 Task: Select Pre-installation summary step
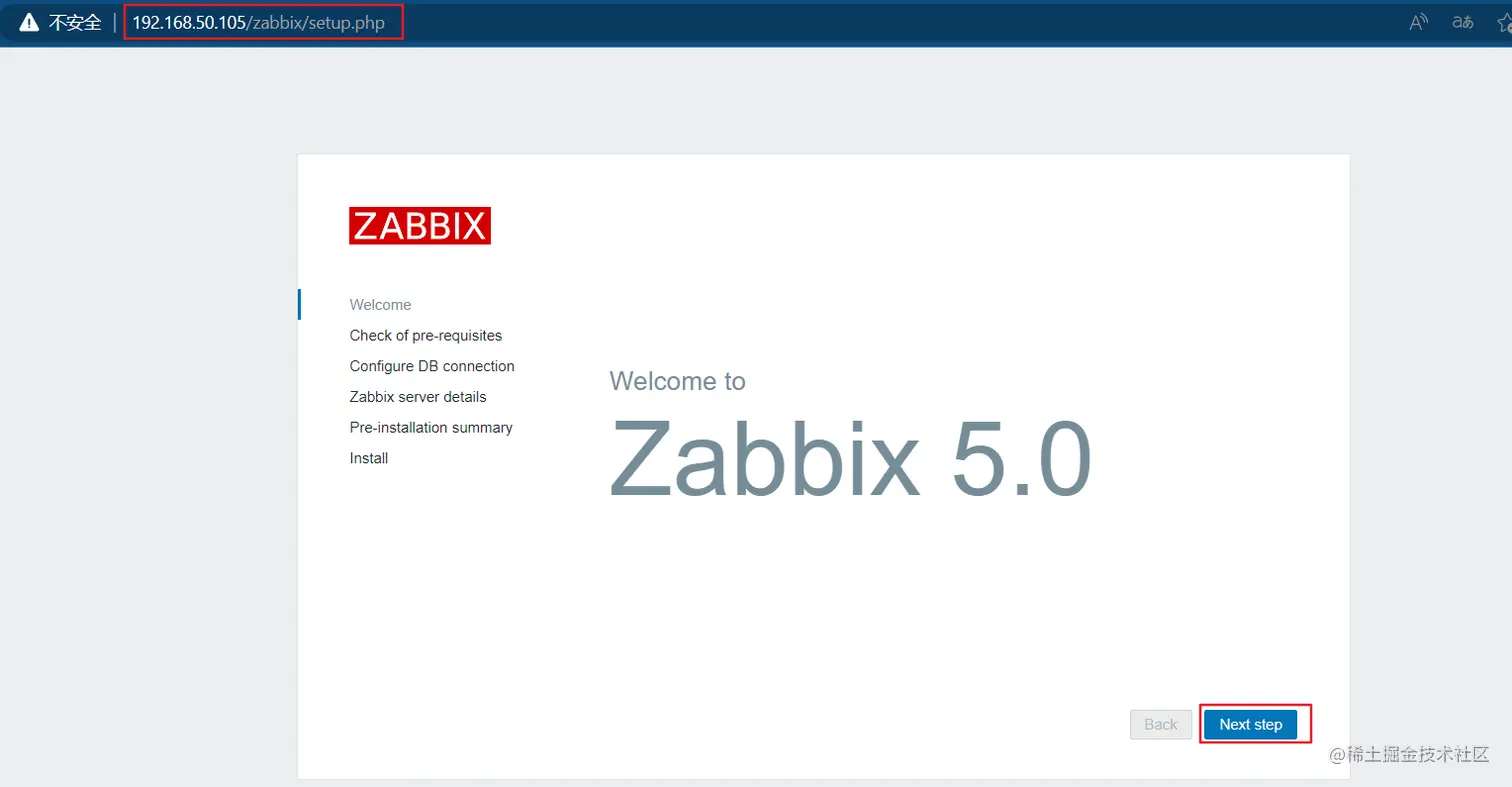tap(431, 427)
